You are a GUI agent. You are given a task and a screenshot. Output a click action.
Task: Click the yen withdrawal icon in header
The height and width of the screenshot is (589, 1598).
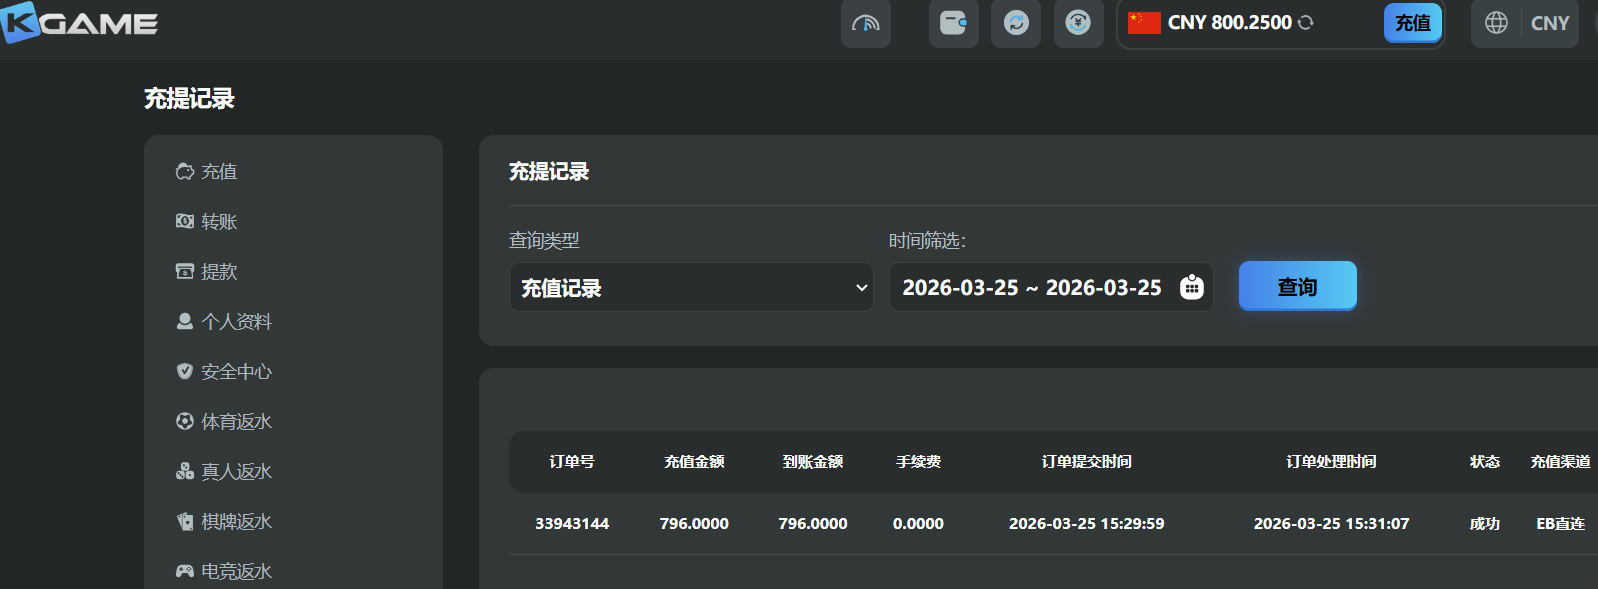coord(1078,23)
